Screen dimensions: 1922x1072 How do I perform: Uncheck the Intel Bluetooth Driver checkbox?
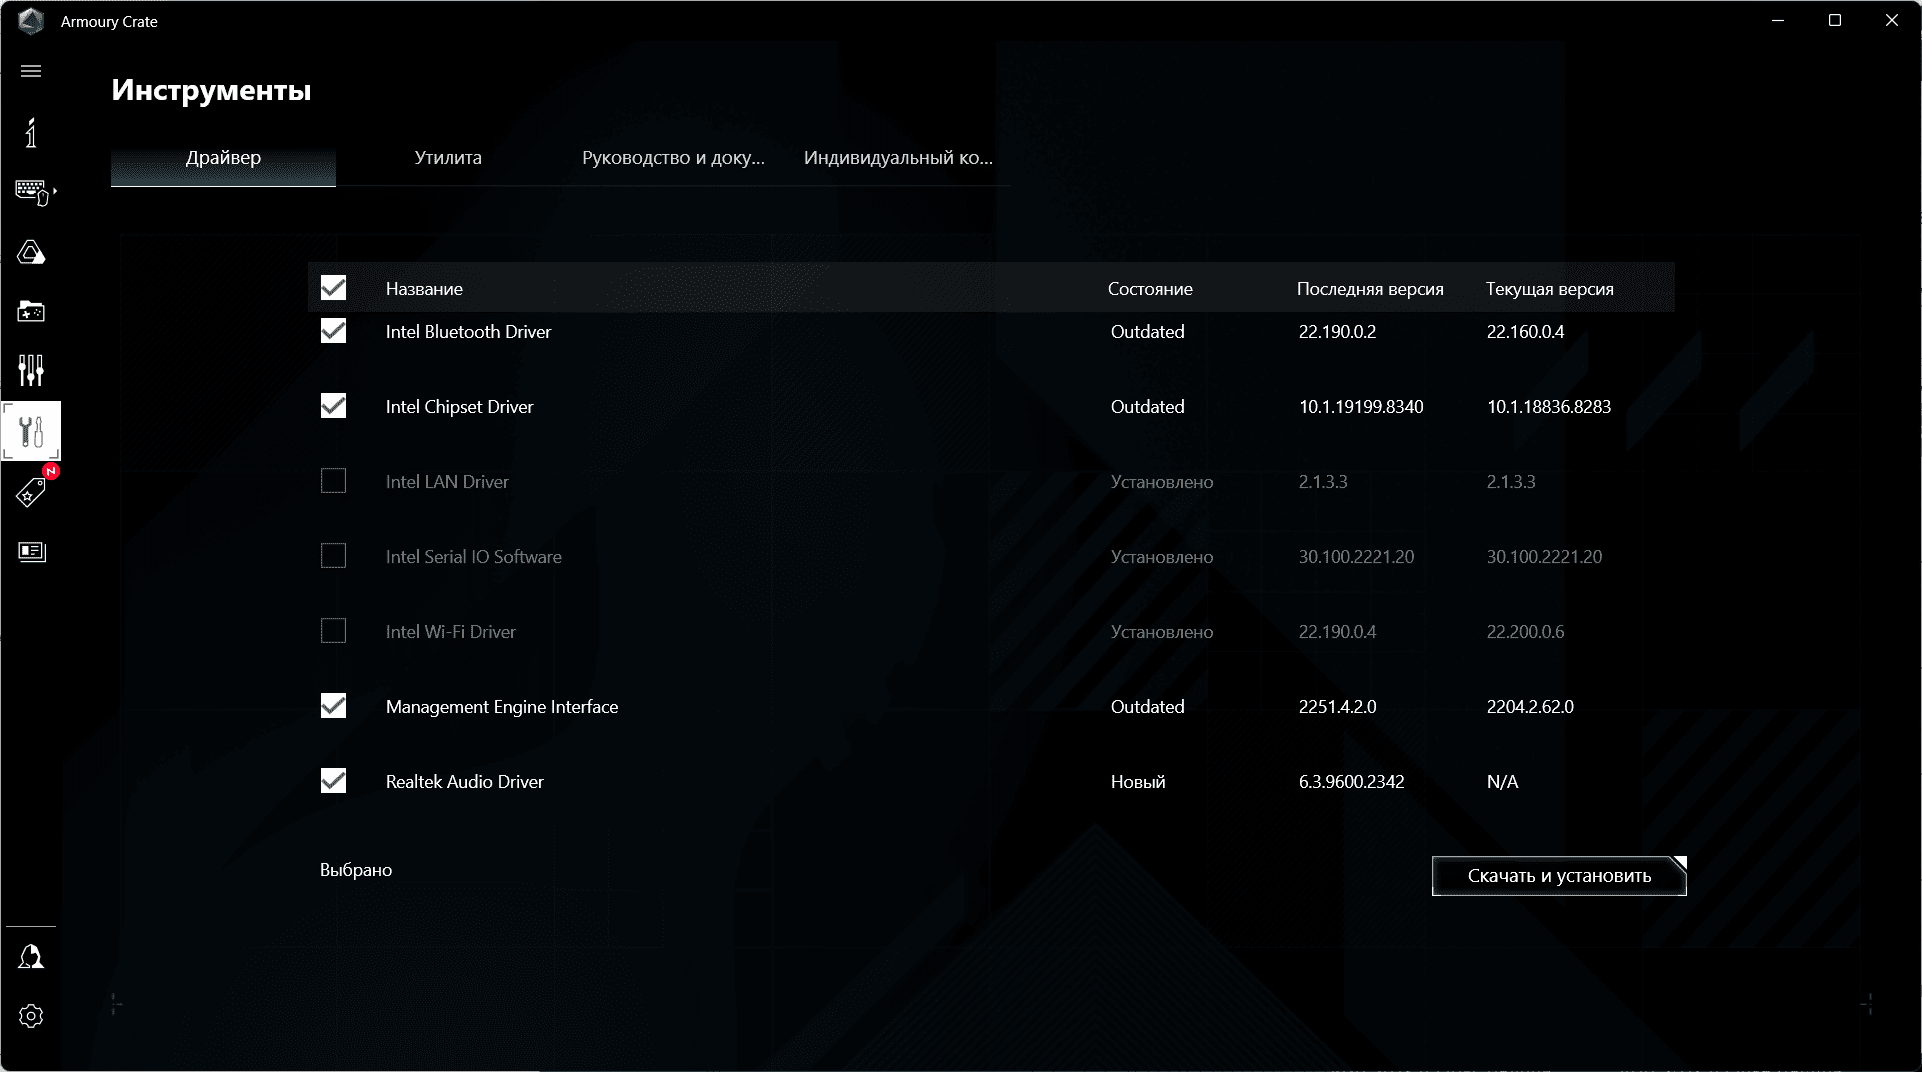click(x=333, y=331)
